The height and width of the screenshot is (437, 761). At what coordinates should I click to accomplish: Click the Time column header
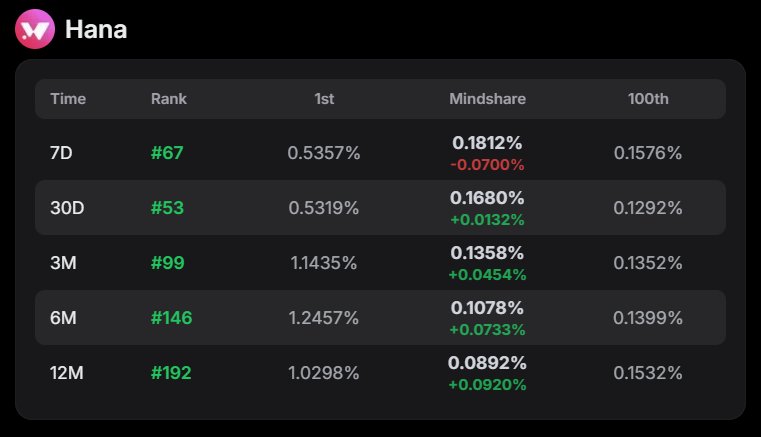(x=68, y=99)
